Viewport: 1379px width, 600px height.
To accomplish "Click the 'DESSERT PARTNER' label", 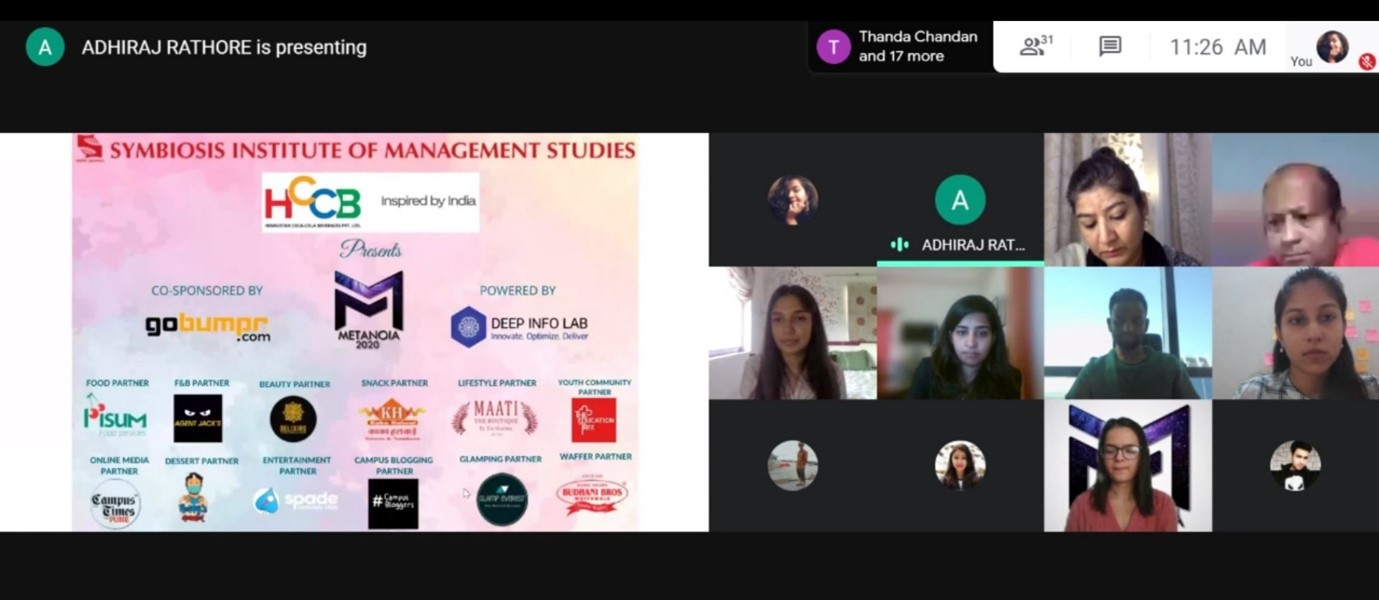I will (202, 461).
